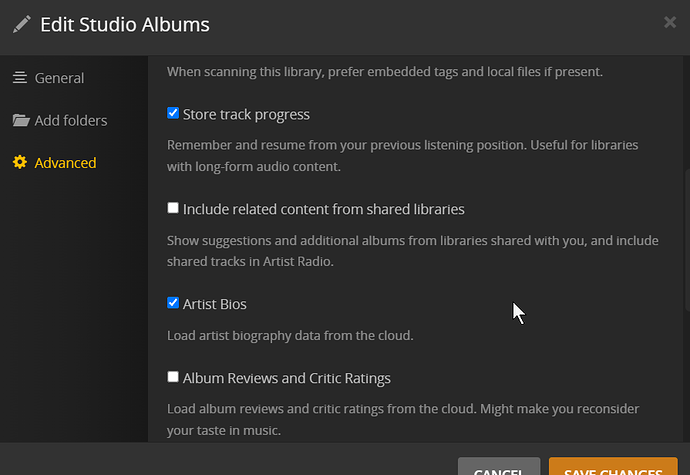
Task: Click the Artist Bios description text
Action: [x=290, y=336]
